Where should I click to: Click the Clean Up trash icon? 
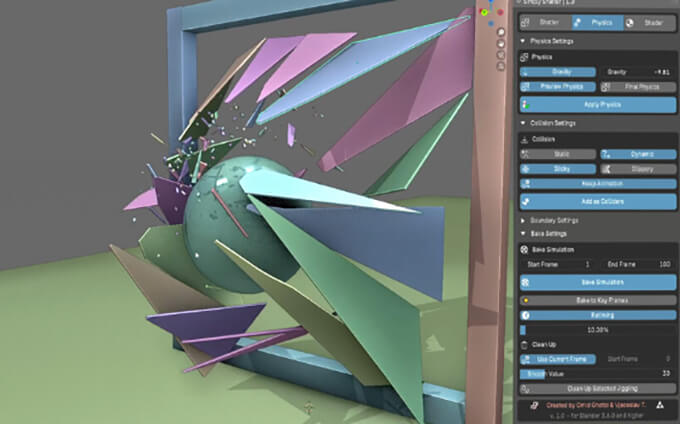pyautogui.click(x=526, y=345)
